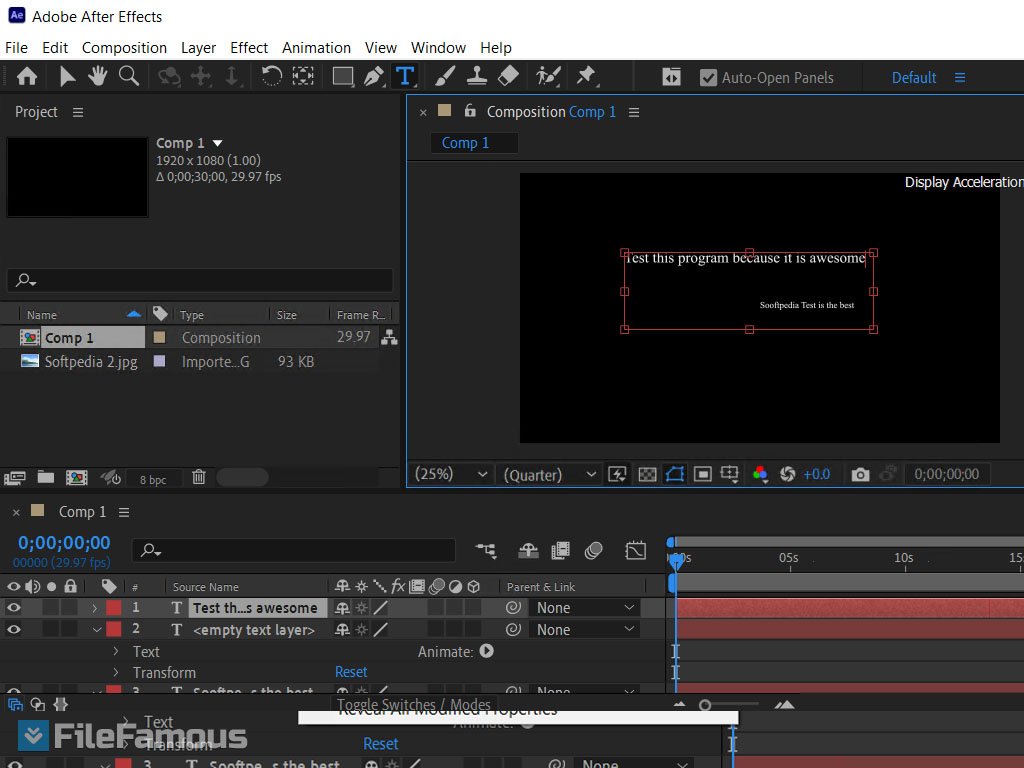Create a new composition from Project footer
This screenshot has width=1024, height=768.
[x=76, y=477]
